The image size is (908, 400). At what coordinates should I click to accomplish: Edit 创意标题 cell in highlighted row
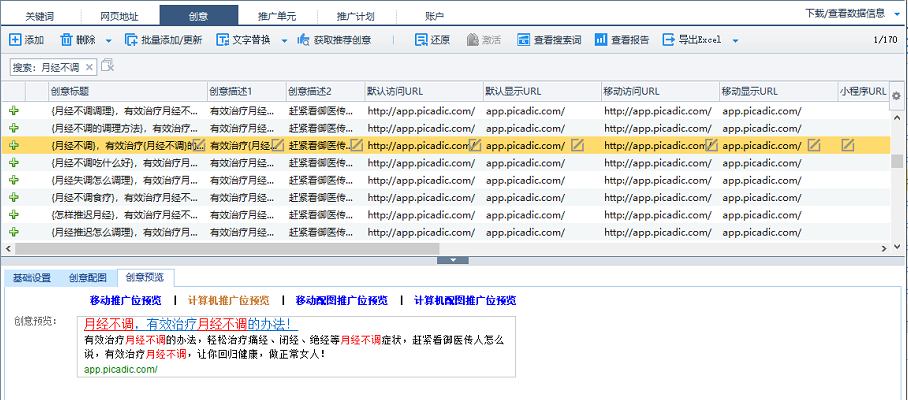coord(199,145)
